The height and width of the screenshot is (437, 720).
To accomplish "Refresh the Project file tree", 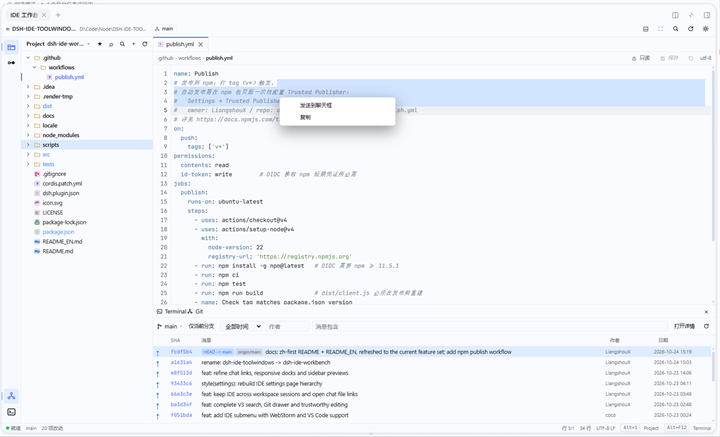I will [145, 44].
